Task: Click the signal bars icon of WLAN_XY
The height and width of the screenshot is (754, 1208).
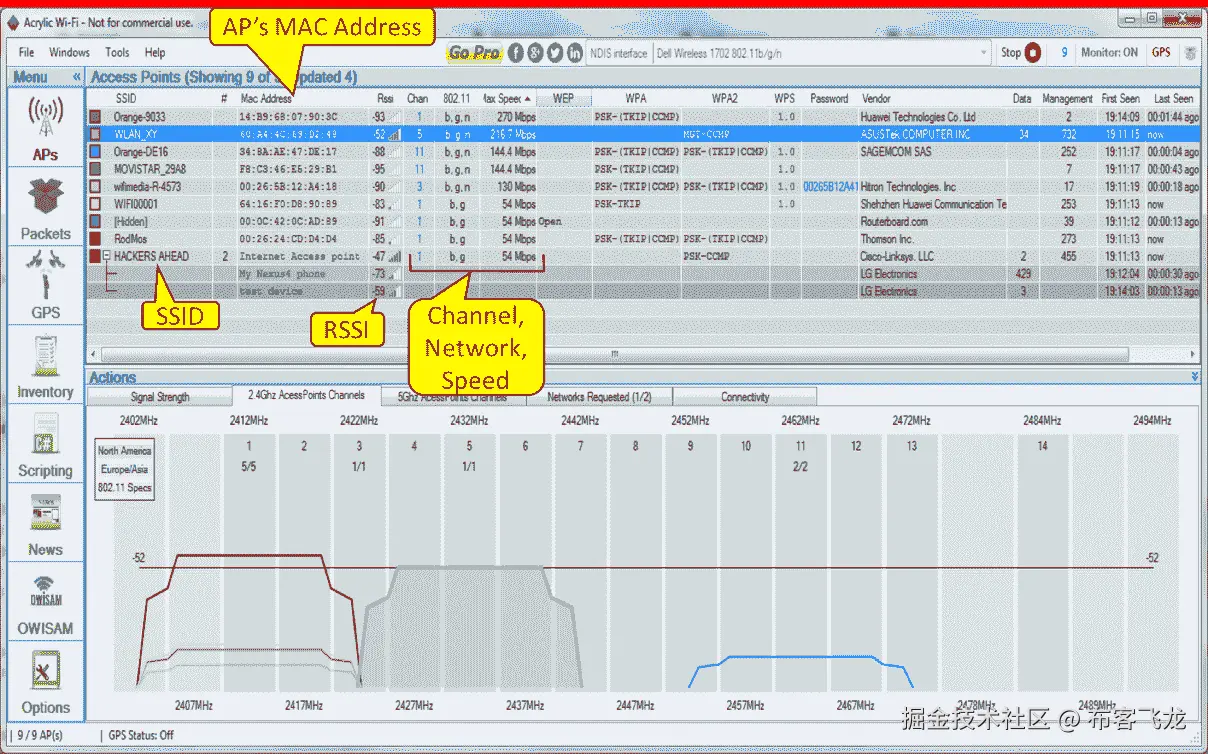Action: click(395, 134)
